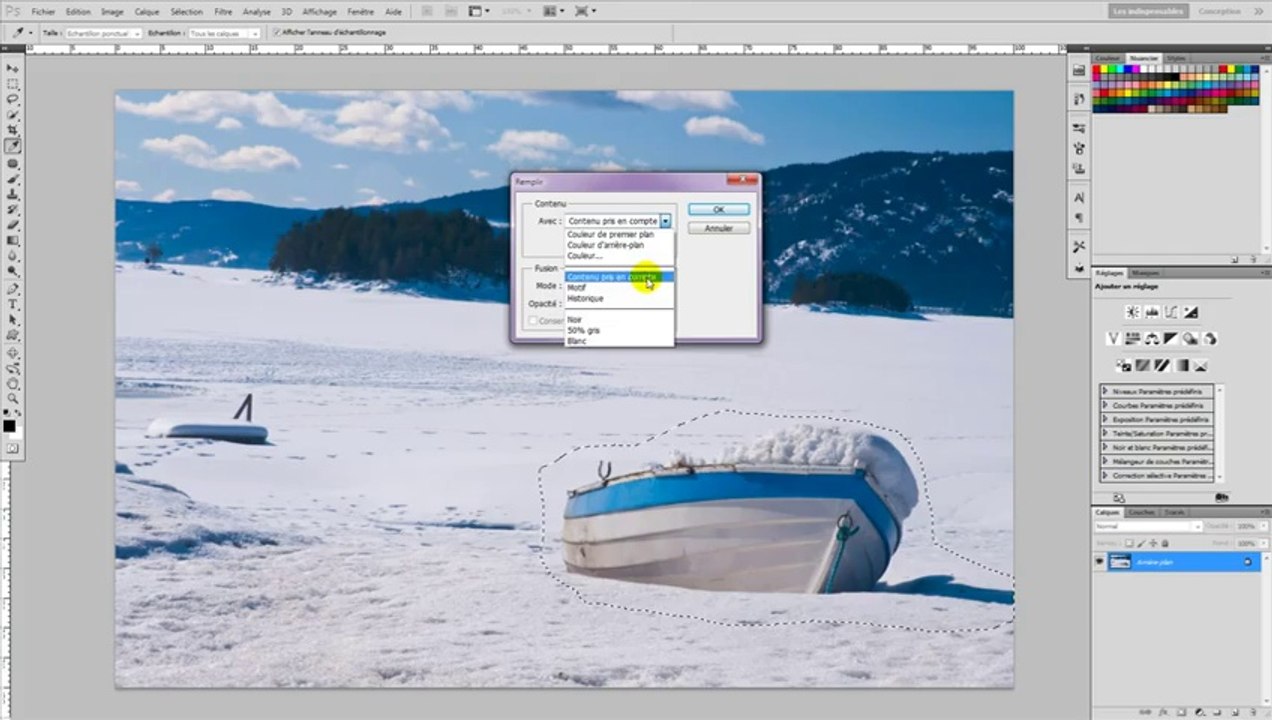1272x720 pixels.
Task: Expand Niveaux Paramètres prédéfinis preset
Action: click(1105, 391)
